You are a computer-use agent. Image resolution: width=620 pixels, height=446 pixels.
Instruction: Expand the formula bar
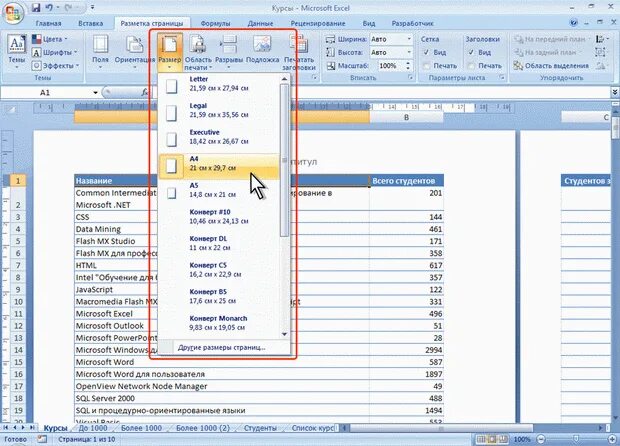click(x=615, y=93)
